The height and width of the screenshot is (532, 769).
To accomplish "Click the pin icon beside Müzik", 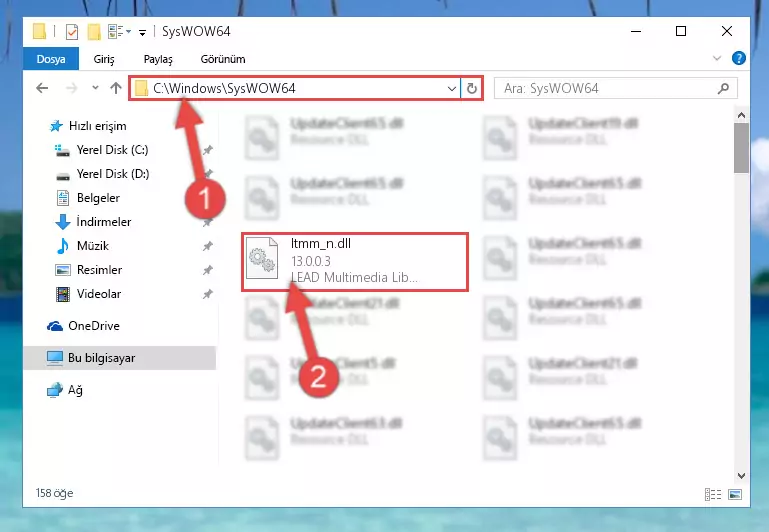I will coord(208,246).
